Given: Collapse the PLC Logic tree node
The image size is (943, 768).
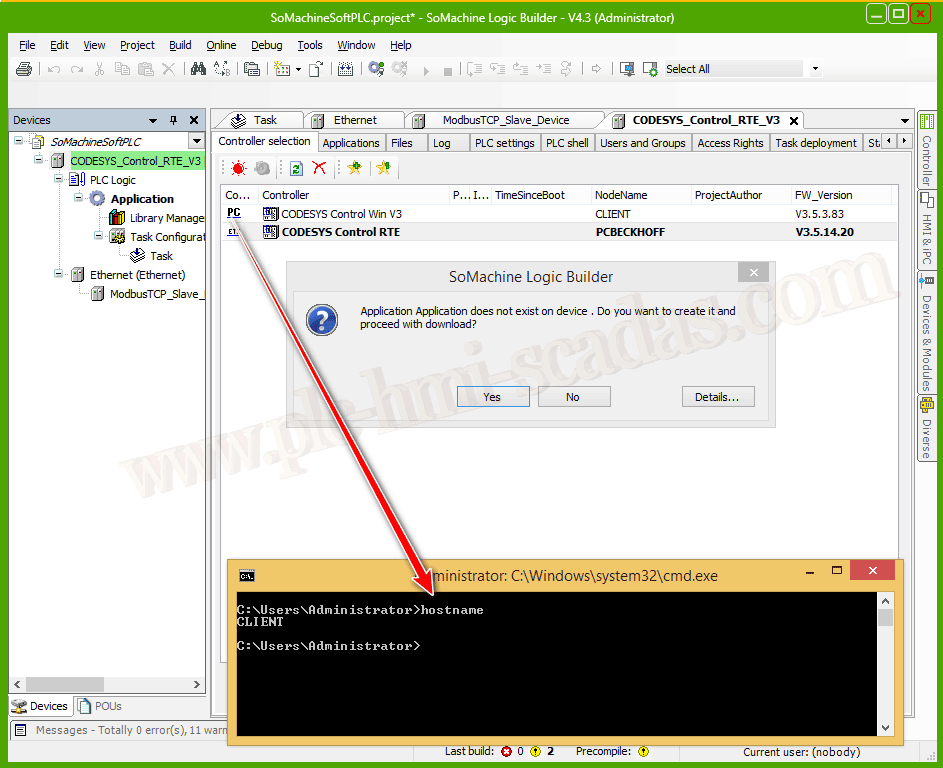Looking at the screenshot, I should (x=59, y=180).
